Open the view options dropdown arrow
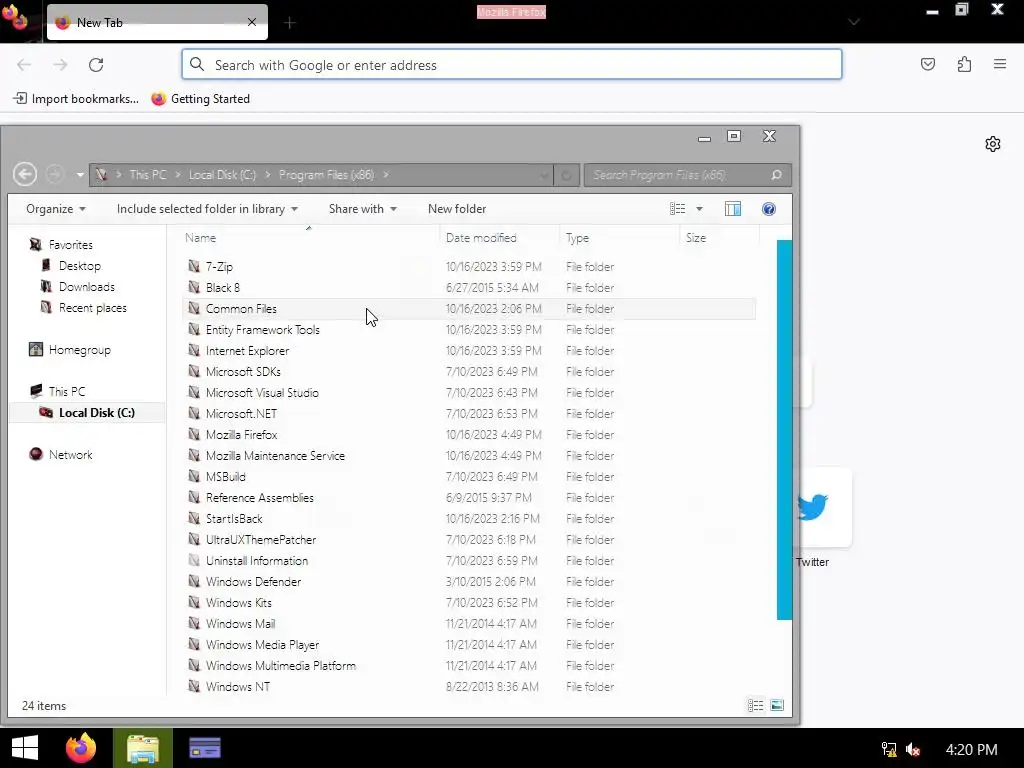Image resolution: width=1024 pixels, height=768 pixels. coord(699,209)
